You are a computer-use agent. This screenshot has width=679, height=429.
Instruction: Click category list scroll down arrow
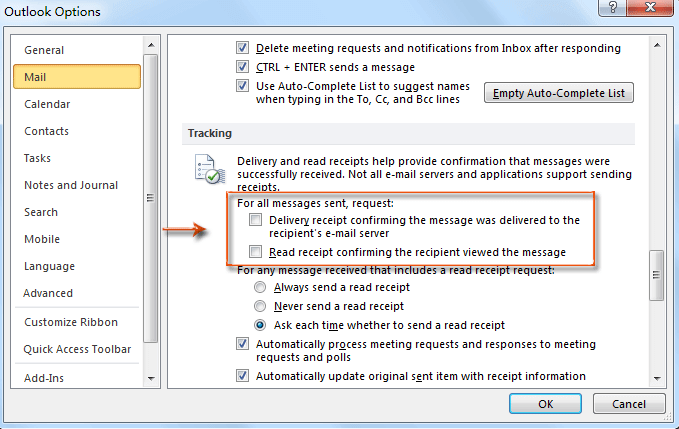pos(151,378)
